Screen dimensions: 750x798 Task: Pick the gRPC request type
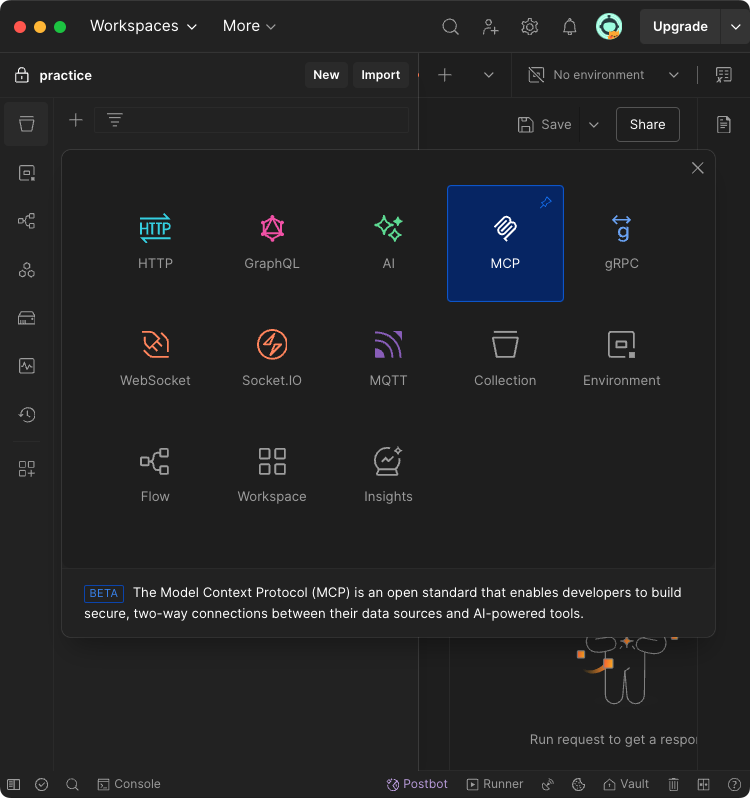(622, 243)
